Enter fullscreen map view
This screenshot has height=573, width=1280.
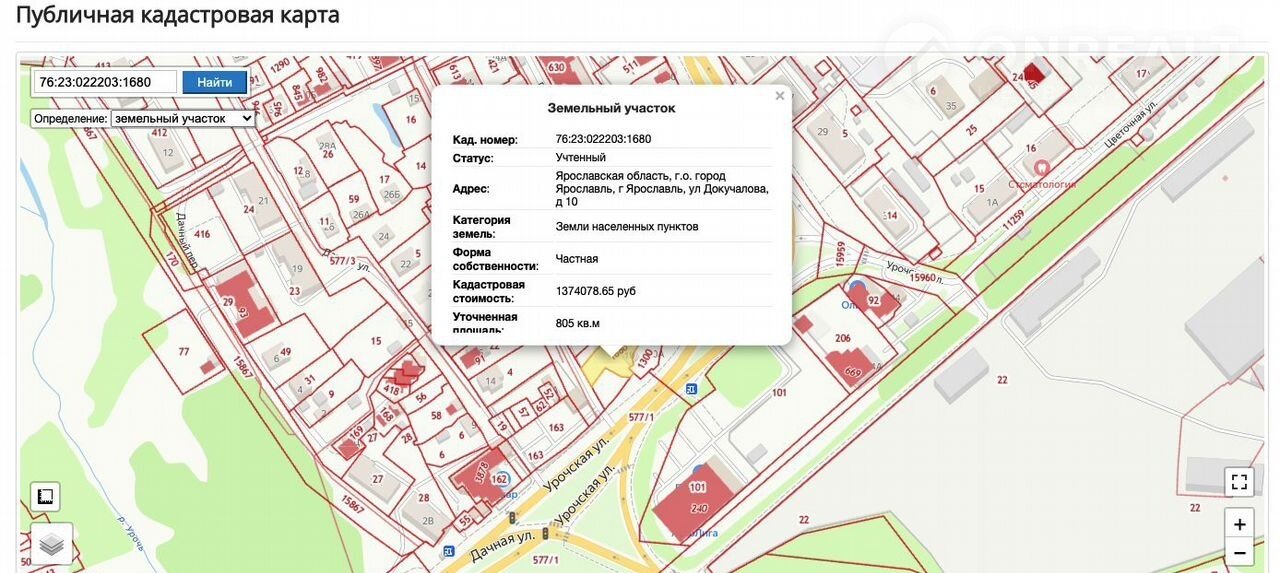coord(1239,482)
